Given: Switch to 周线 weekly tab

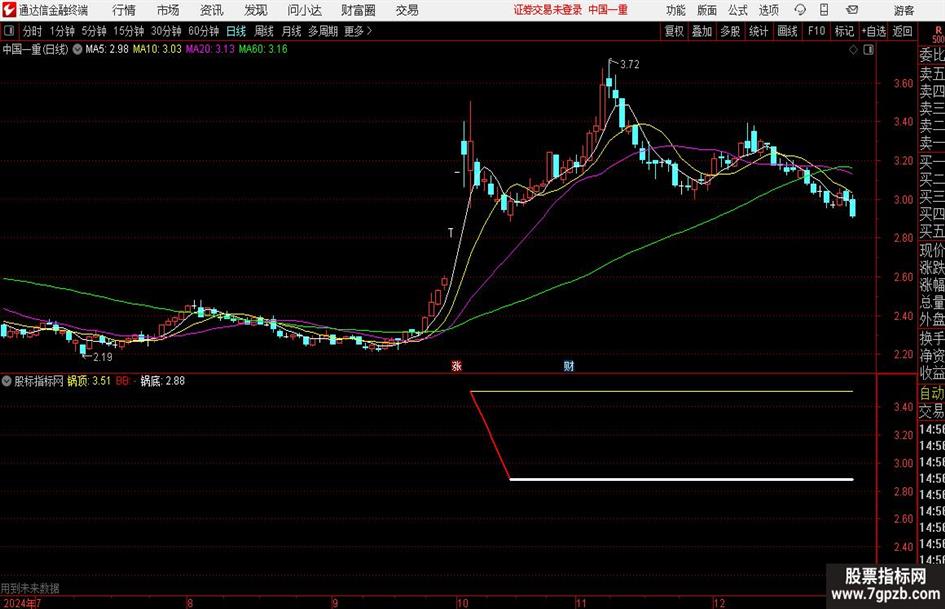Looking at the screenshot, I should point(263,31).
